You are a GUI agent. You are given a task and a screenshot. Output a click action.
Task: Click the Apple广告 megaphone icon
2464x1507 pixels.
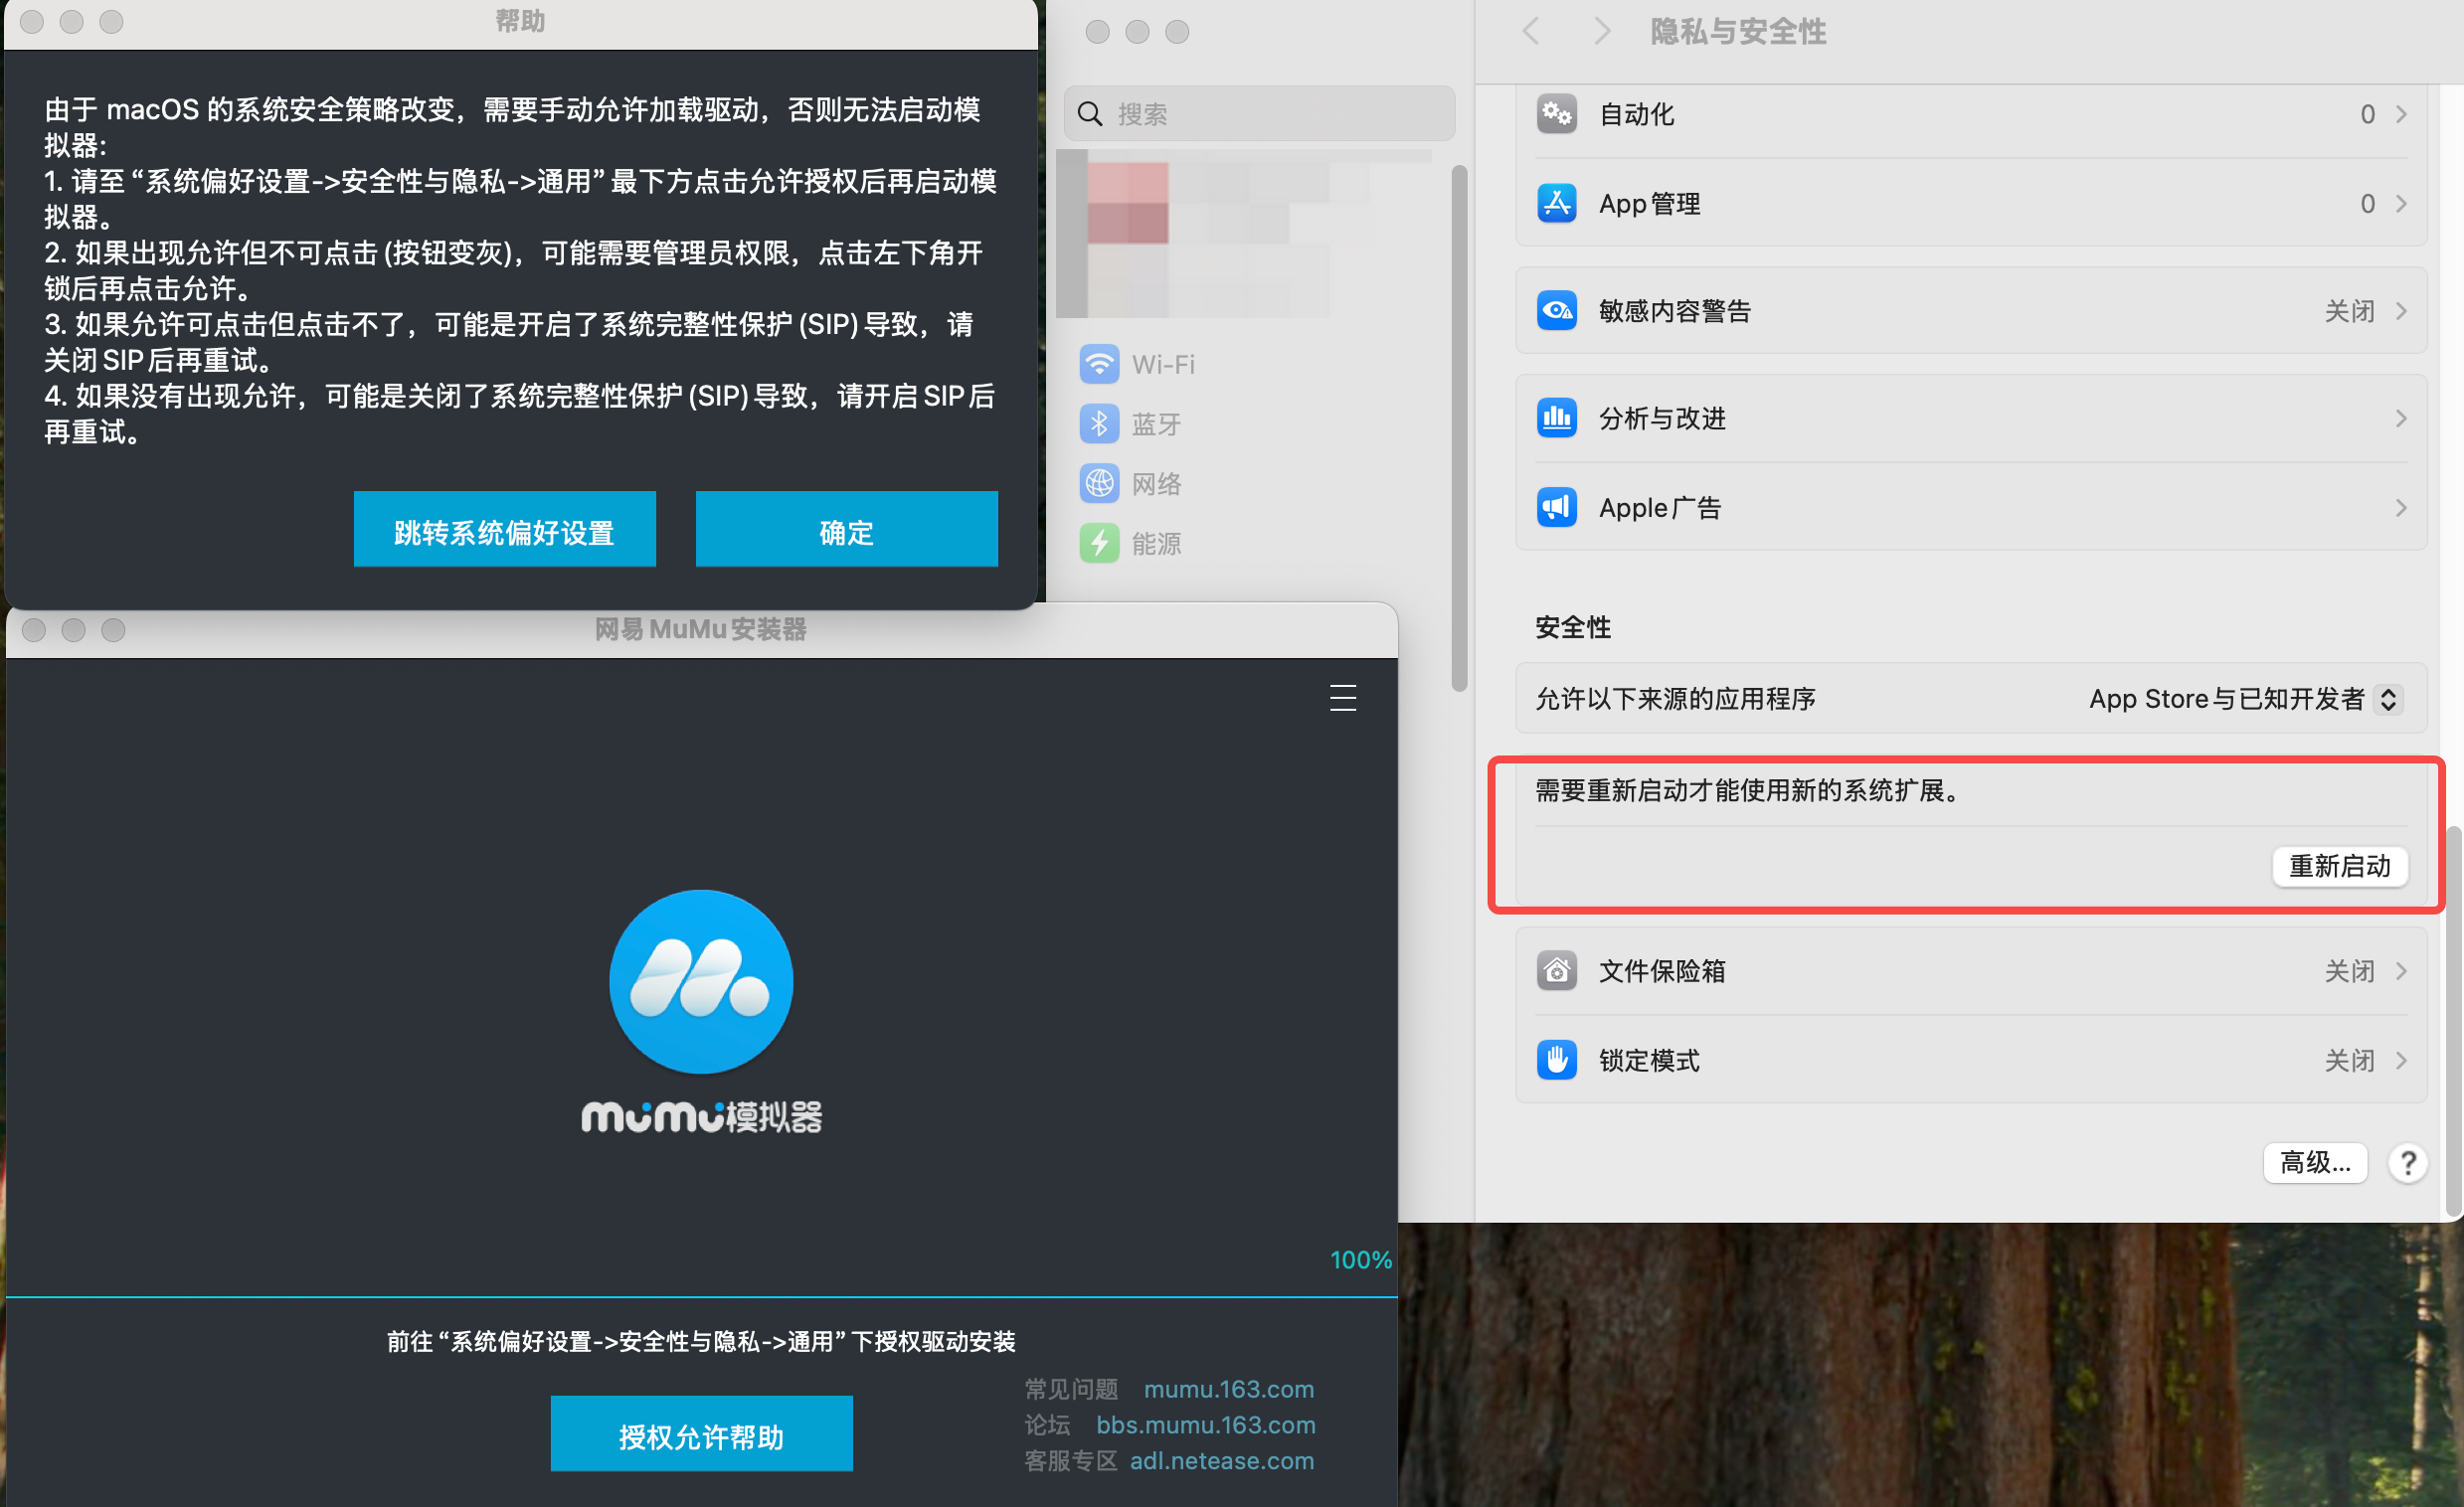point(1556,507)
